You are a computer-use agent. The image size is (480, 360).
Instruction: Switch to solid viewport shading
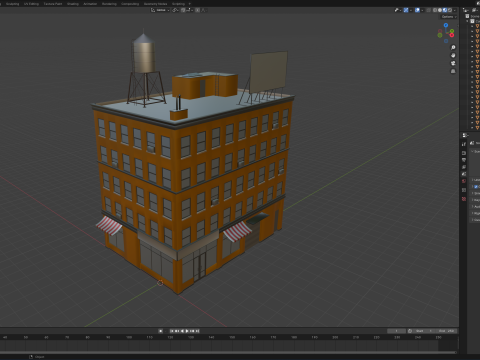click(x=440, y=10)
